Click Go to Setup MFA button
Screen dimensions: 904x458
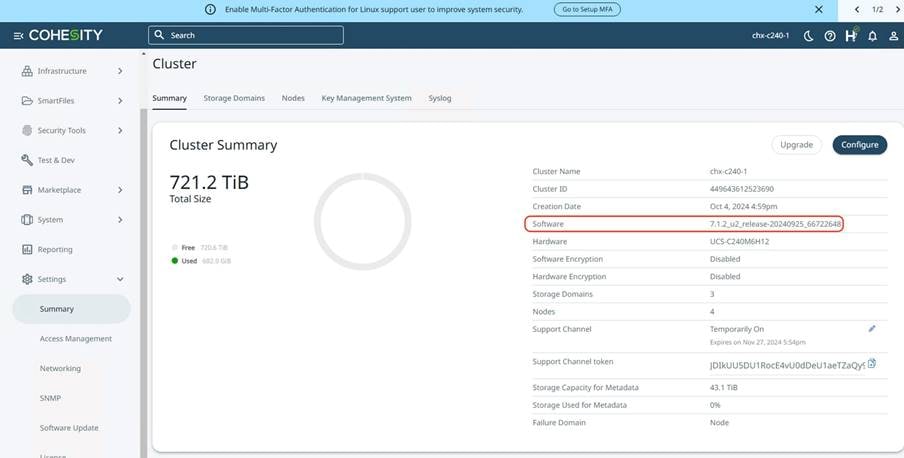[587, 9]
